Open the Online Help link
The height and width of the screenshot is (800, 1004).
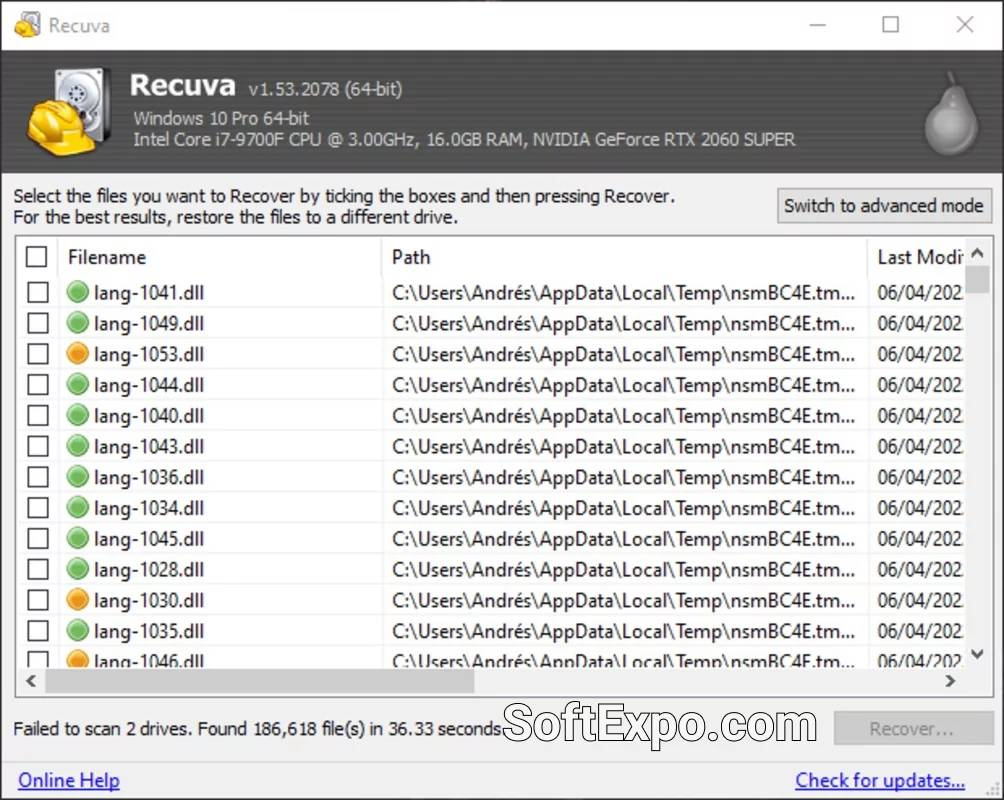[68, 779]
